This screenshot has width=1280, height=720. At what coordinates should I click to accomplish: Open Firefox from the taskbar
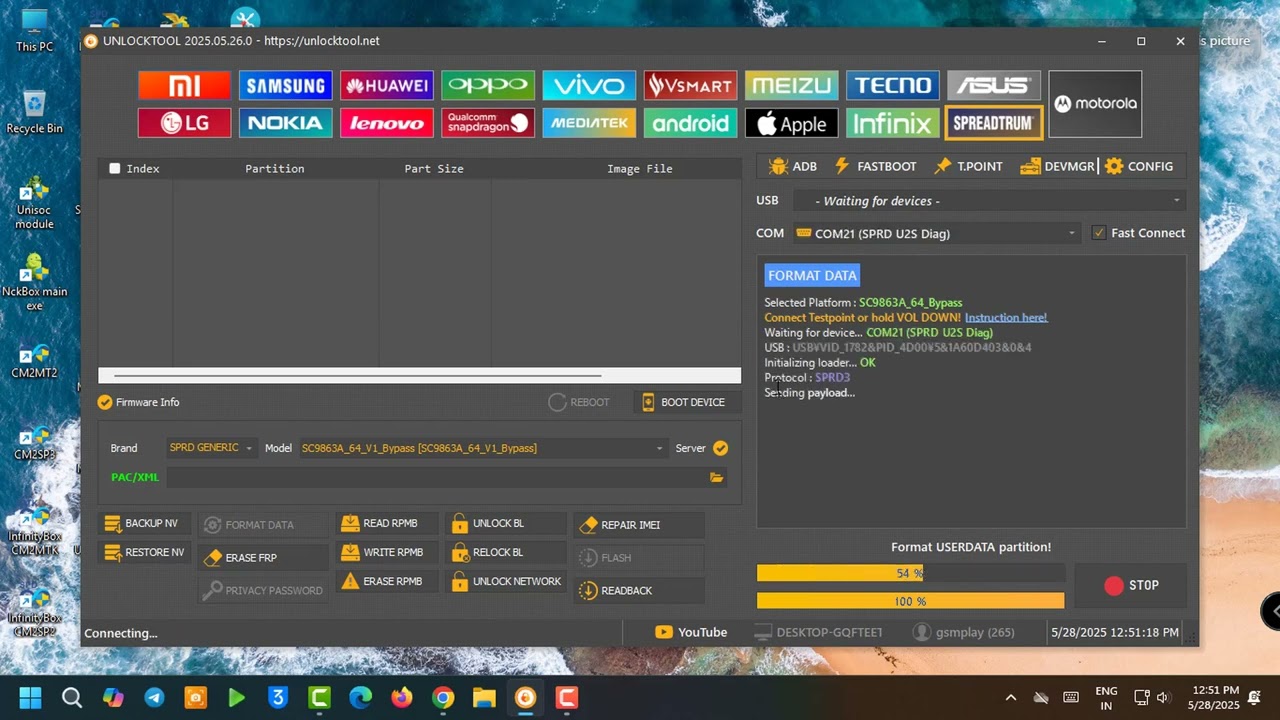402,698
